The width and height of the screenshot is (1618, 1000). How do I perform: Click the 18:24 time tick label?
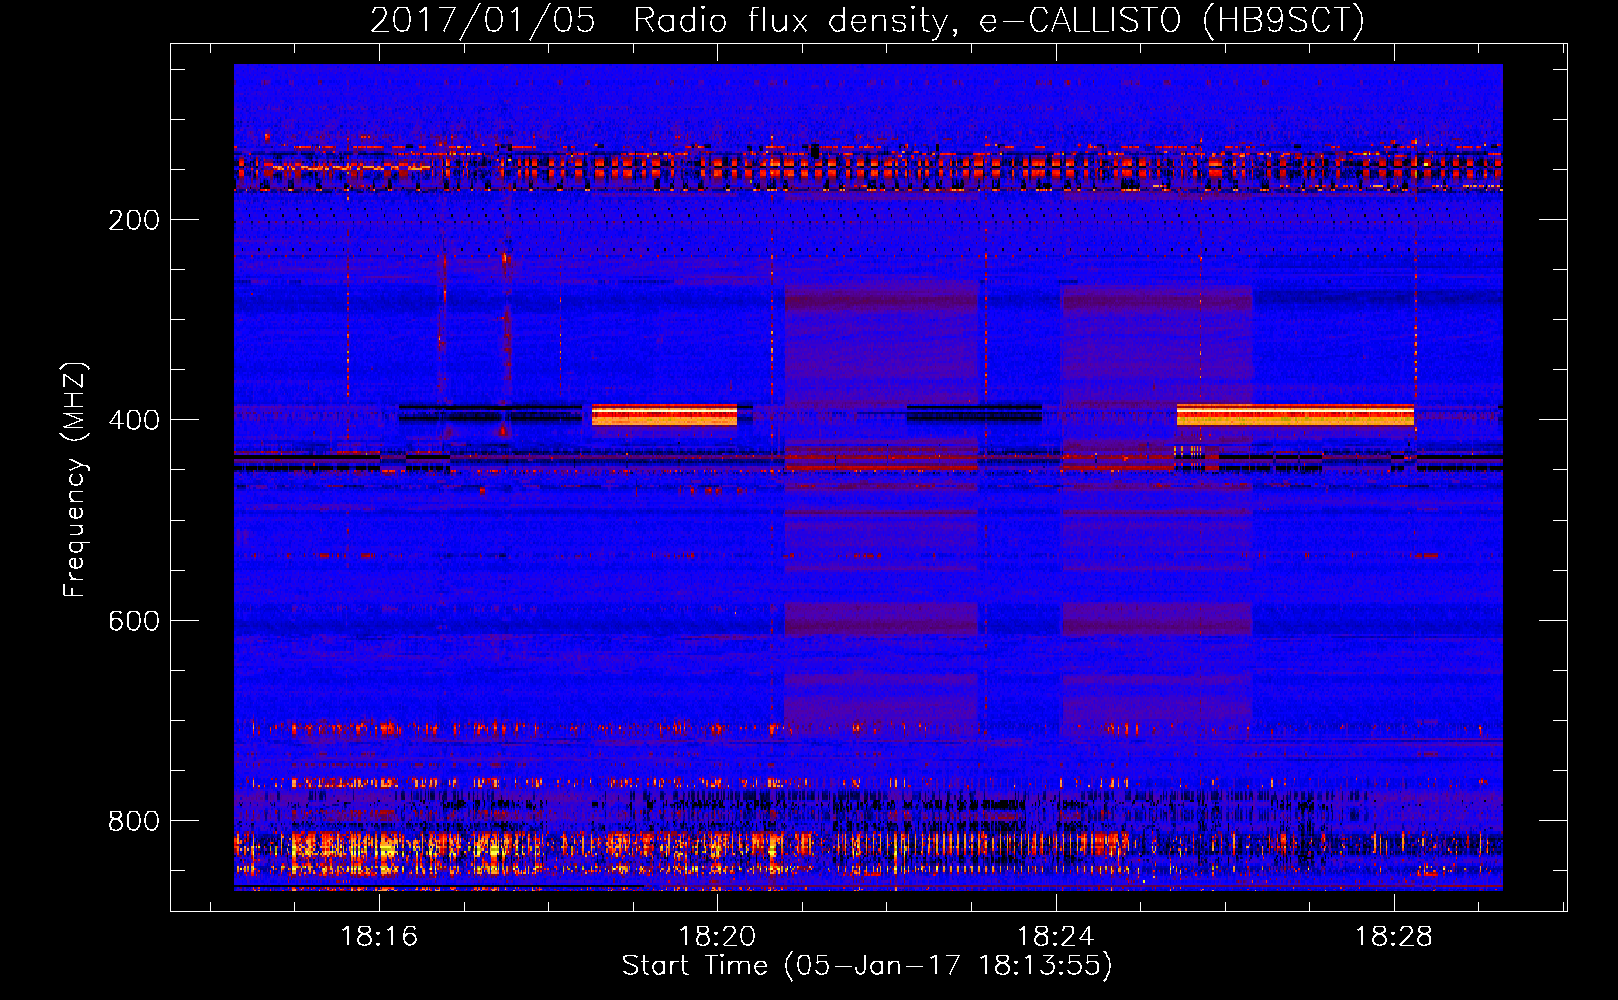tap(1055, 936)
